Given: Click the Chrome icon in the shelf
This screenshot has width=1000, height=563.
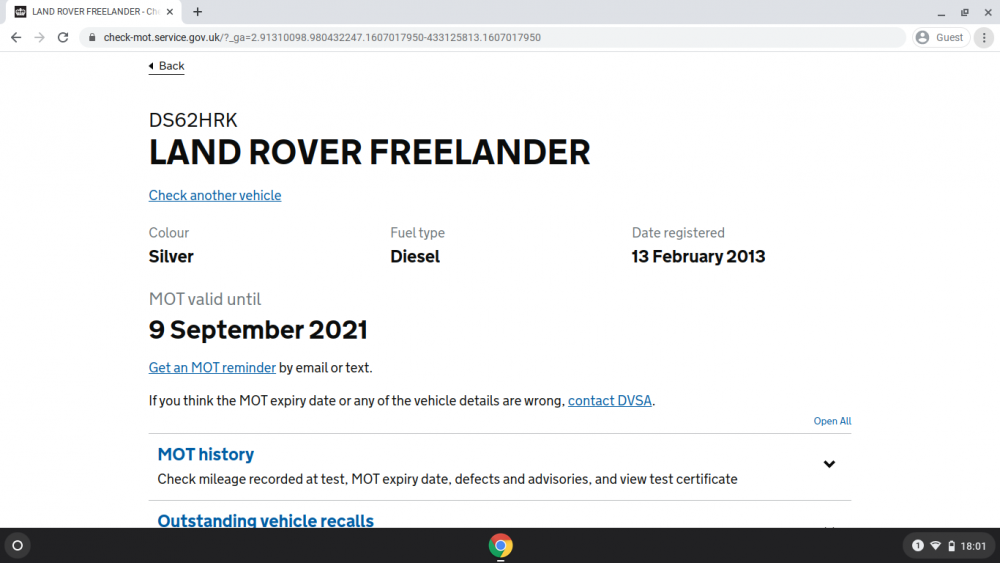Looking at the screenshot, I should coord(501,546).
